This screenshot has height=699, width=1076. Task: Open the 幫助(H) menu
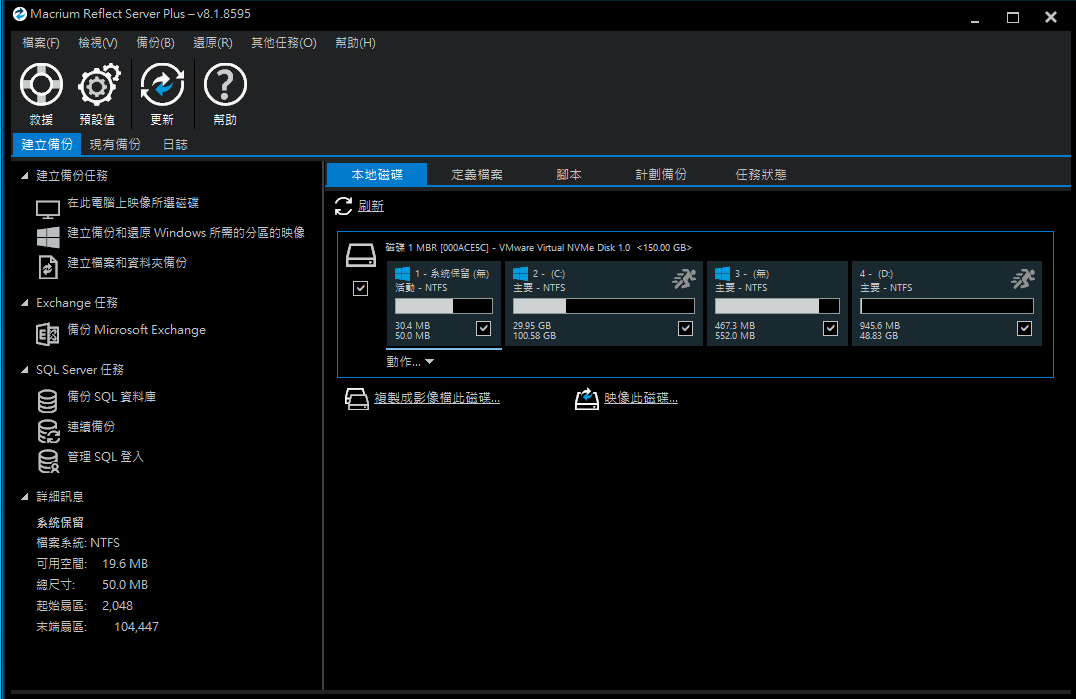[x=355, y=43]
